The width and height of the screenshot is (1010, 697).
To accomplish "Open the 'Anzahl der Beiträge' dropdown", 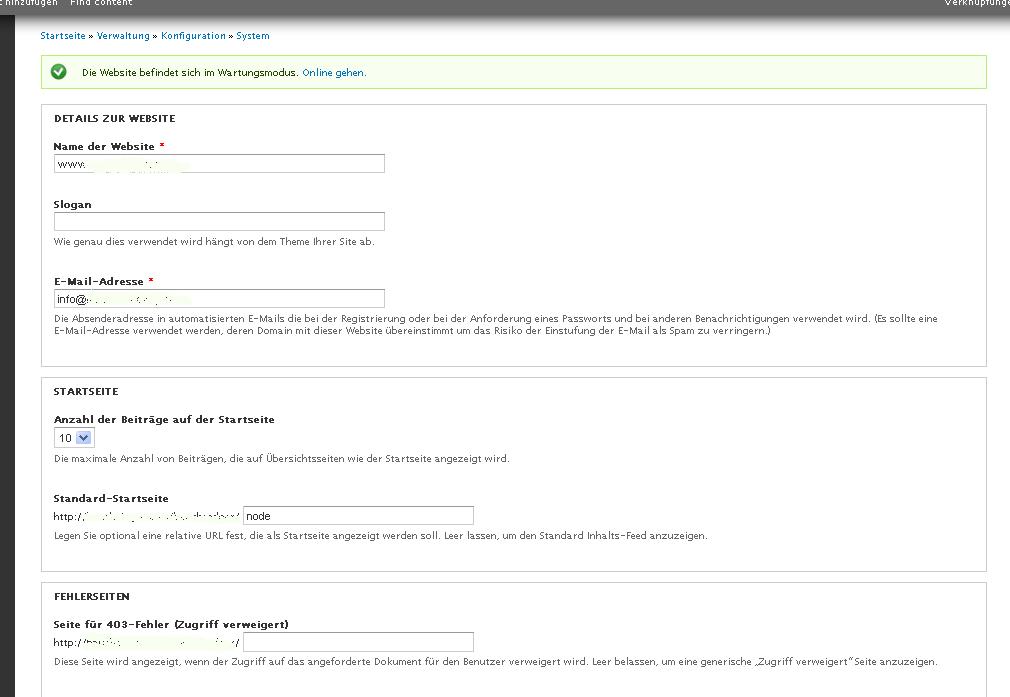I will [x=73, y=438].
